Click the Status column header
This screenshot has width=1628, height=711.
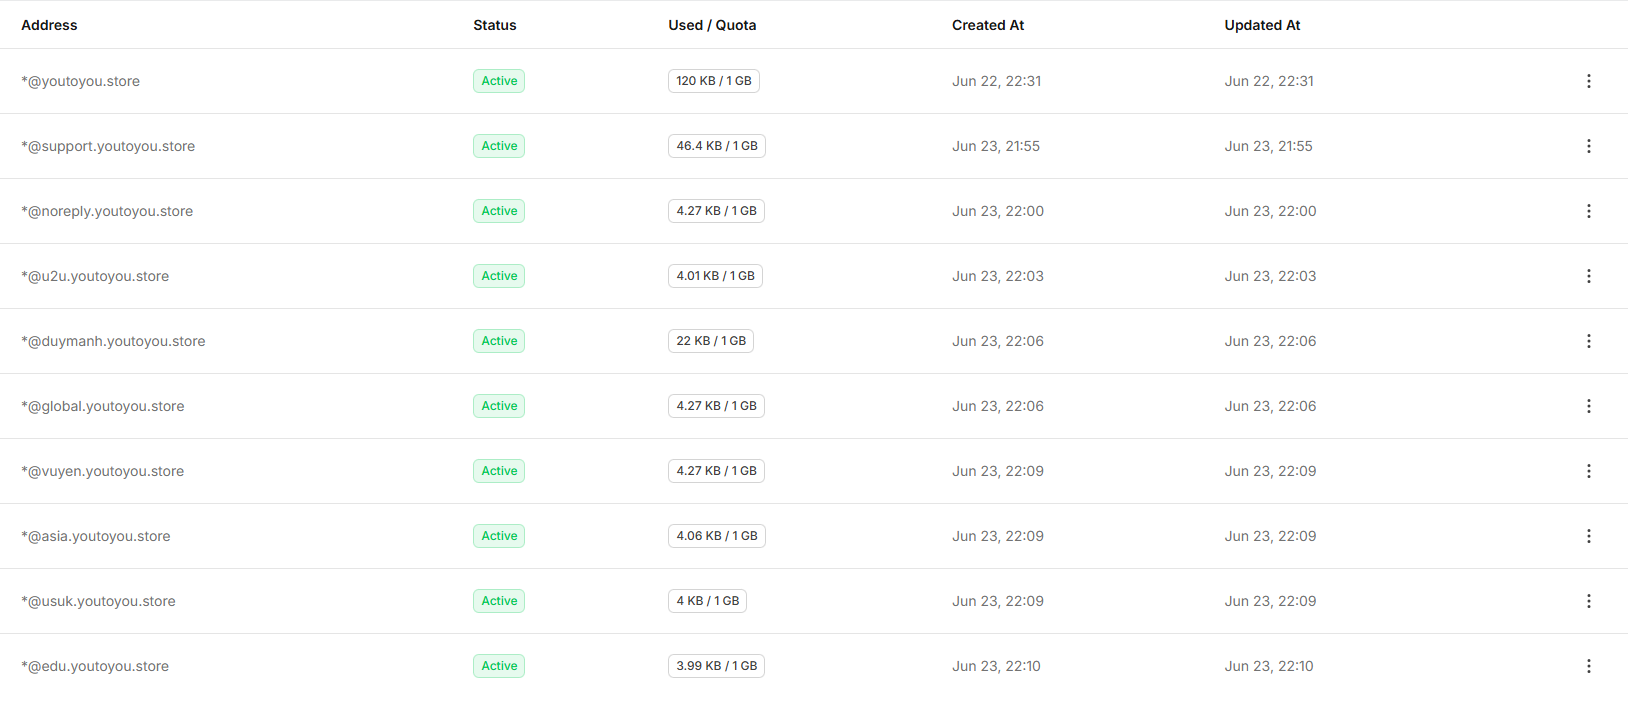pyautogui.click(x=495, y=25)
